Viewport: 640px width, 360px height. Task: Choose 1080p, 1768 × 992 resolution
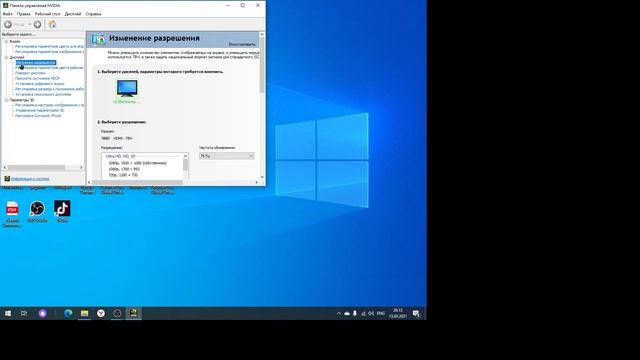(x=124, y=169)
